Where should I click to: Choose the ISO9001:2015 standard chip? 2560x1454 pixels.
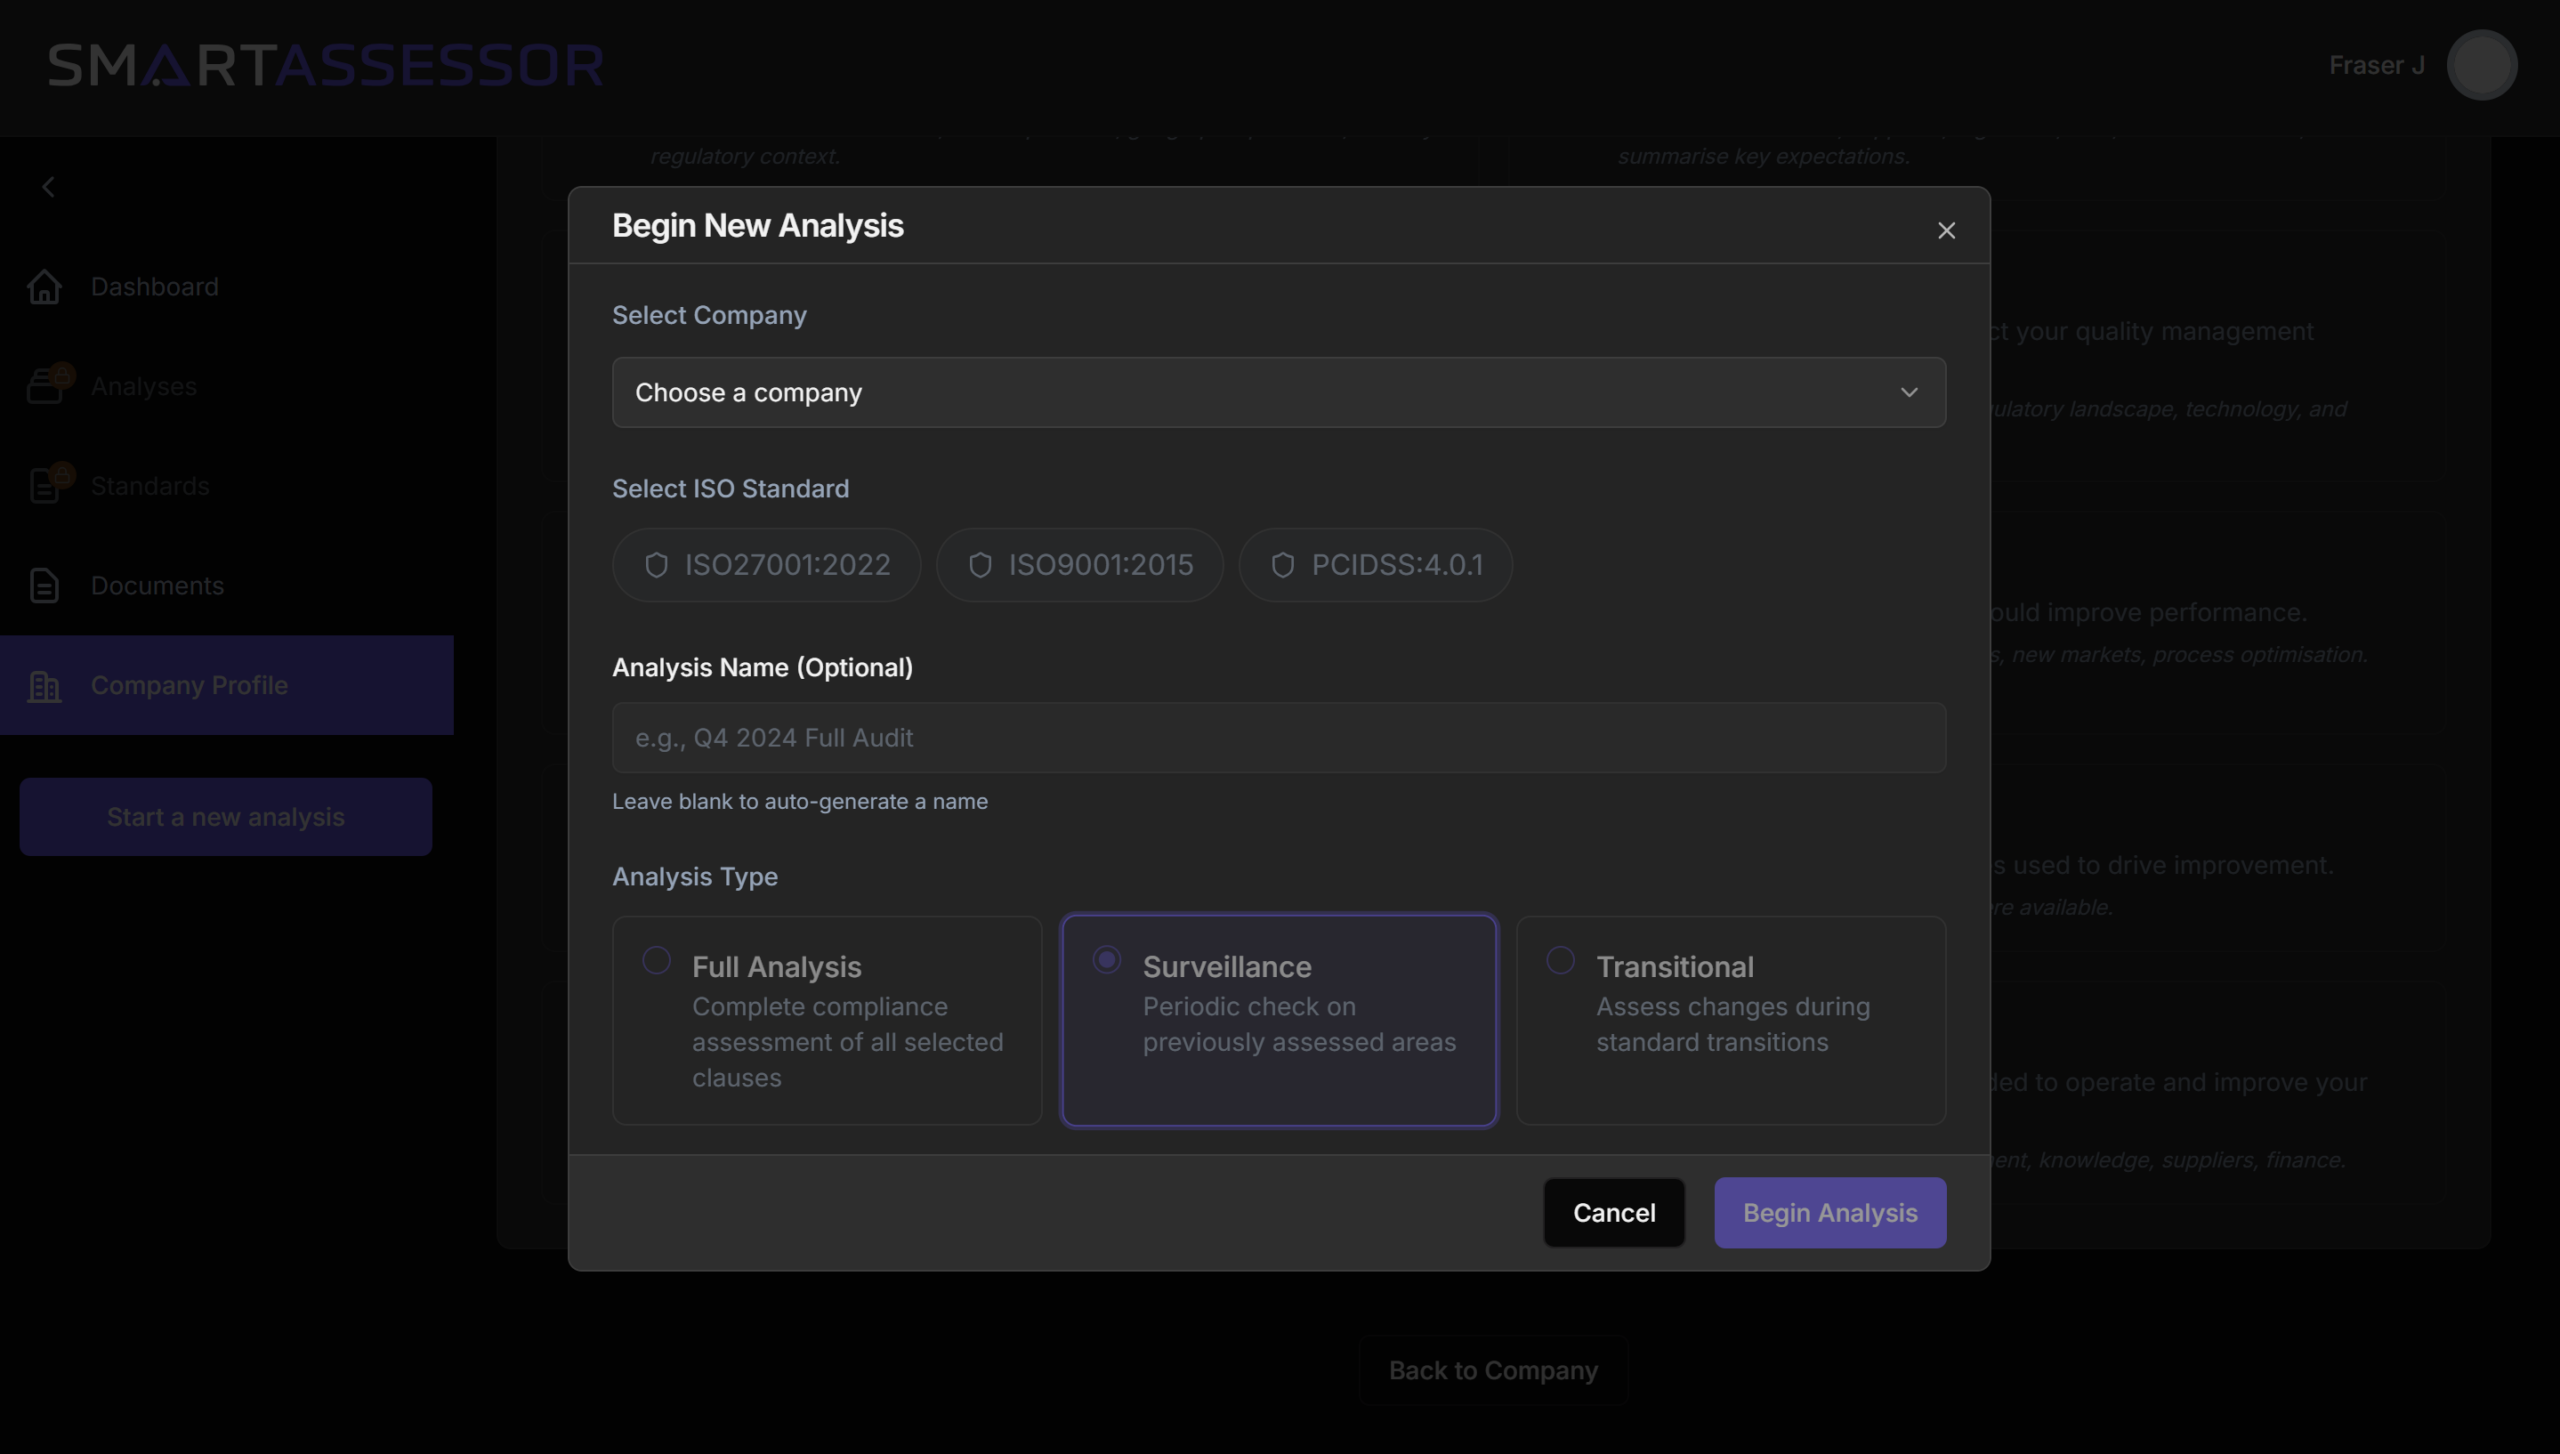1079,565
